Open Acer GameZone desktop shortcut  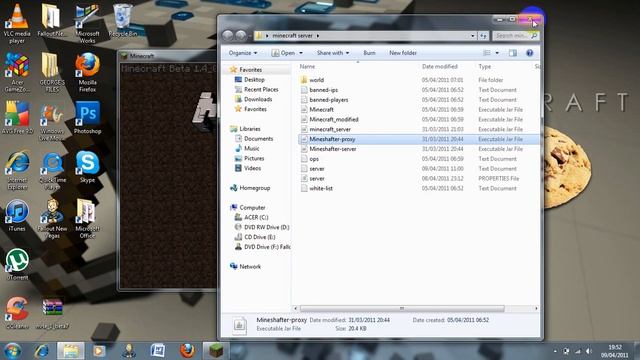(x=17, y=72)
